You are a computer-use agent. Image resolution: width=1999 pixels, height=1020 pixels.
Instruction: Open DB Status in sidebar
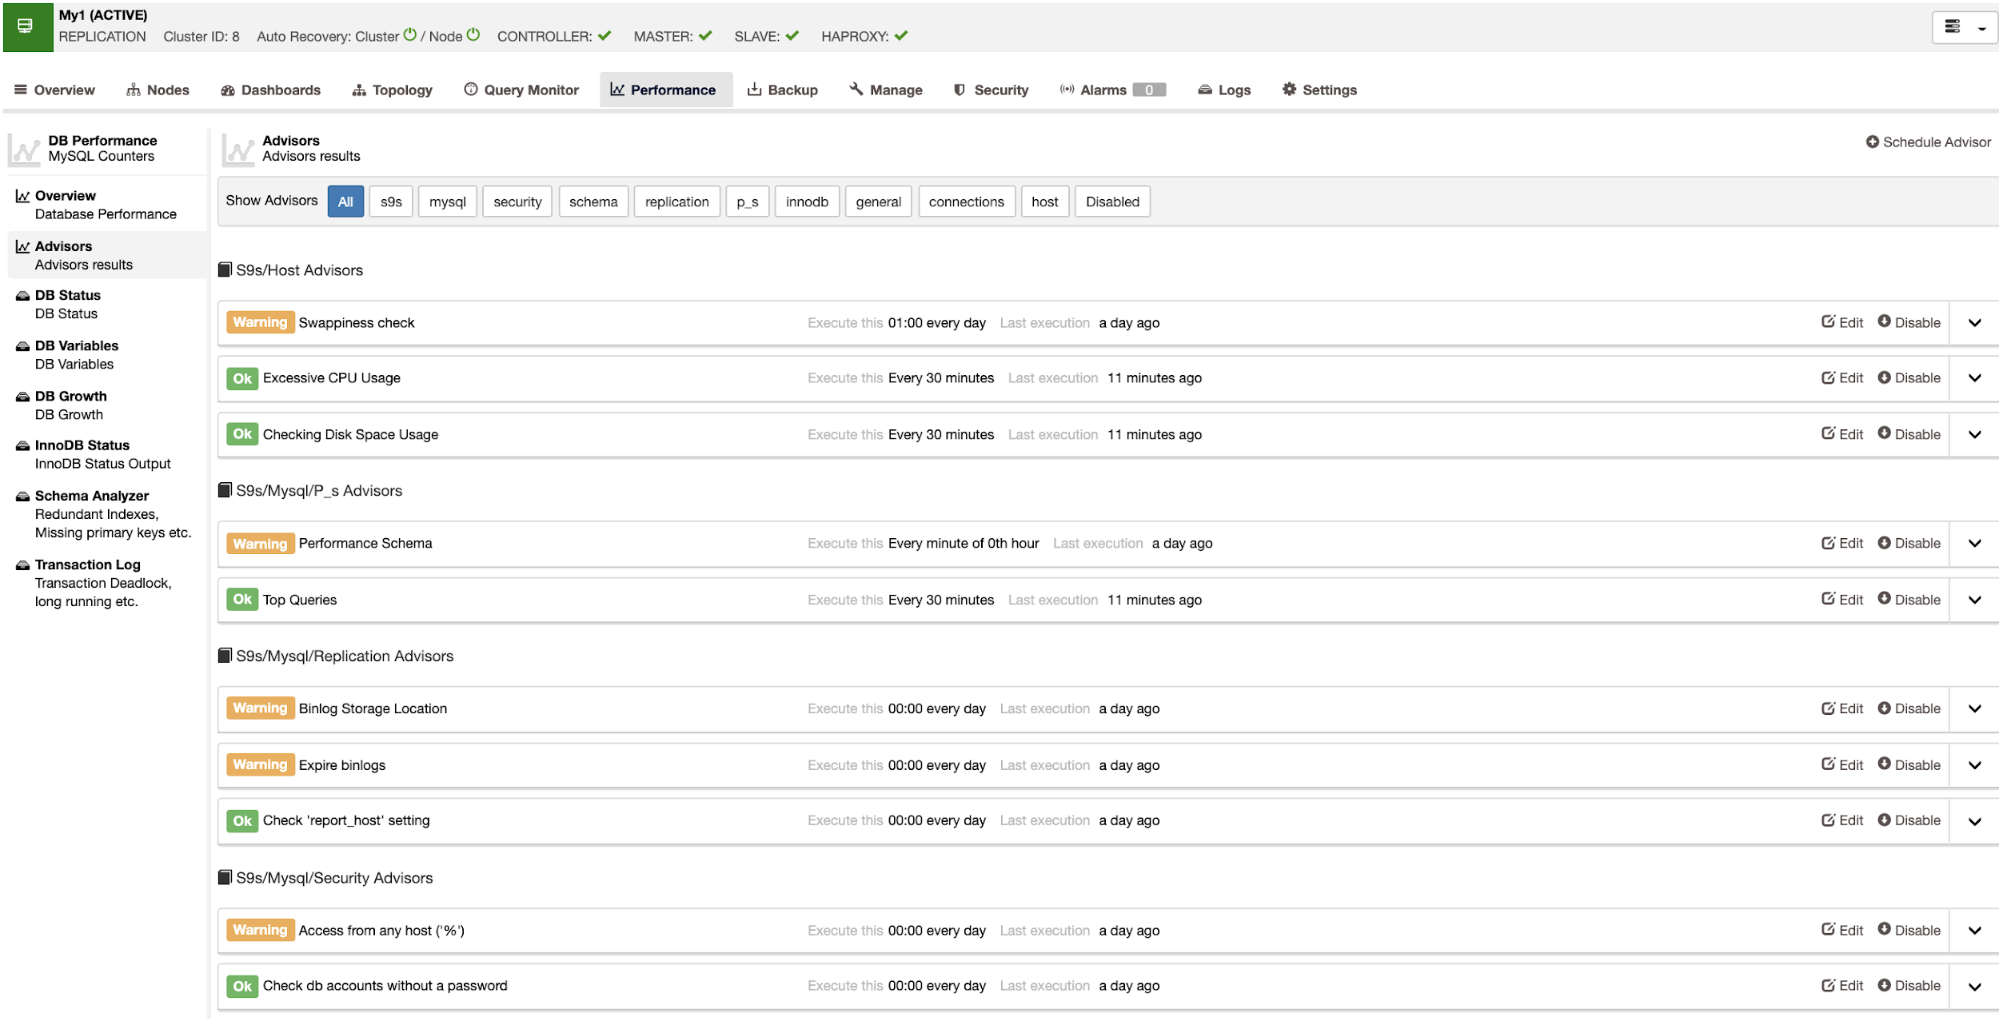click(x=105, y=304)
